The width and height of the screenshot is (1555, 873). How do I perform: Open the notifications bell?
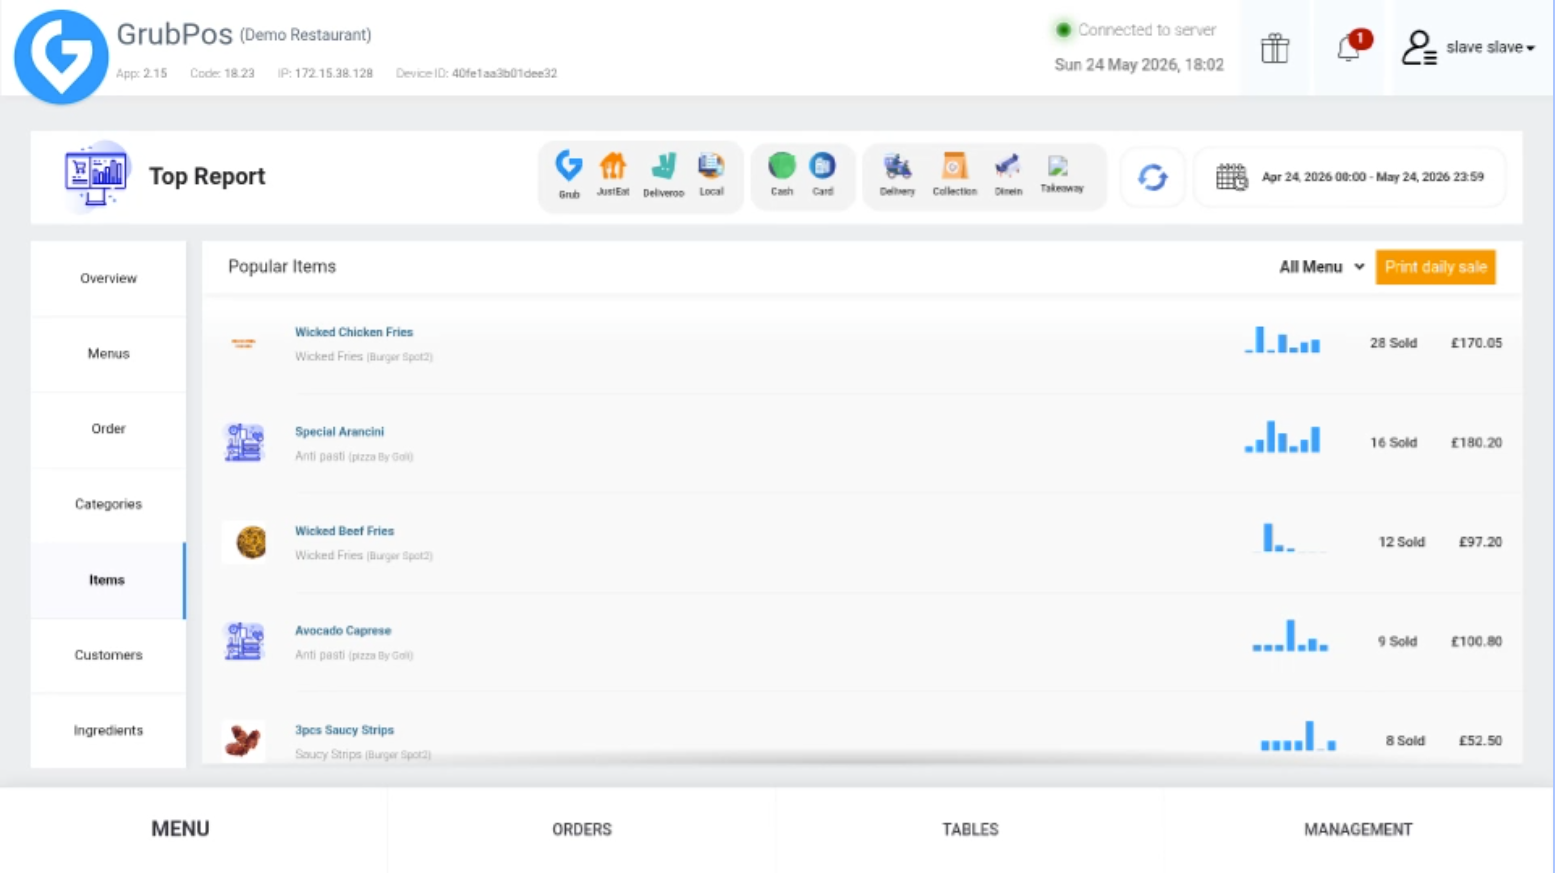click(1349, 47)
